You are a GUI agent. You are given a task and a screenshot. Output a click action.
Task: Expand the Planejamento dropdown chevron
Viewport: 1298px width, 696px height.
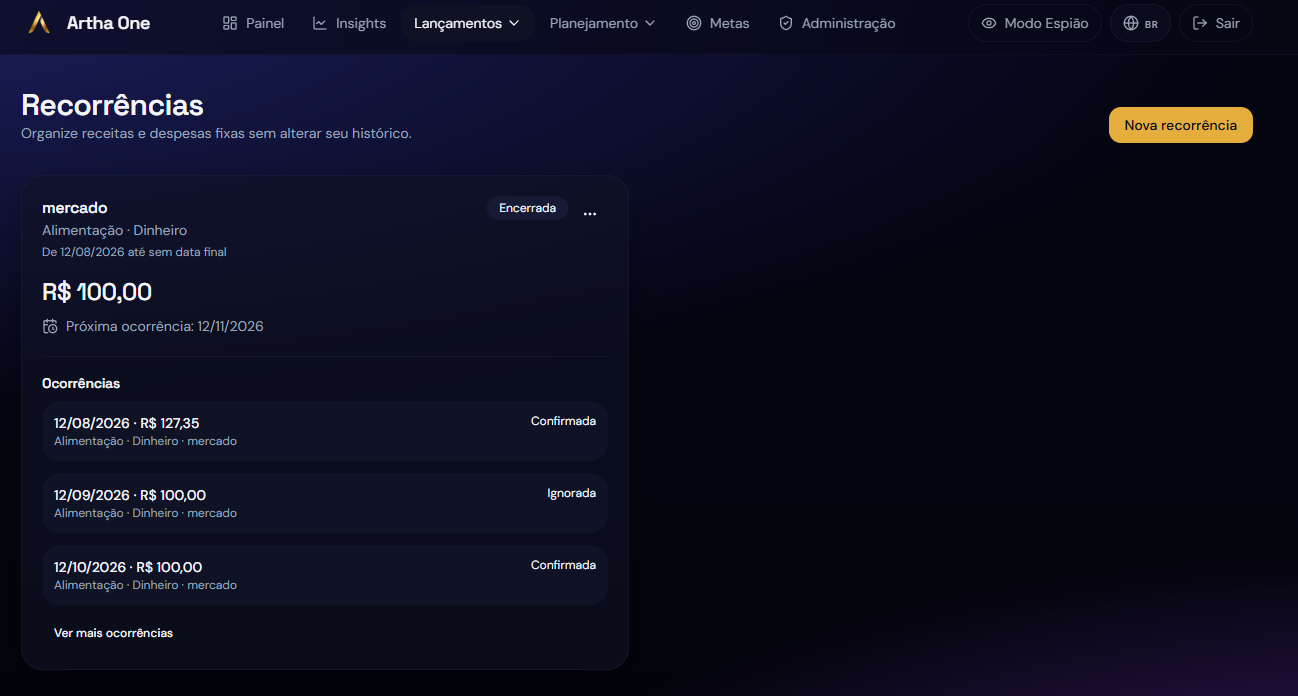[650, 23]
